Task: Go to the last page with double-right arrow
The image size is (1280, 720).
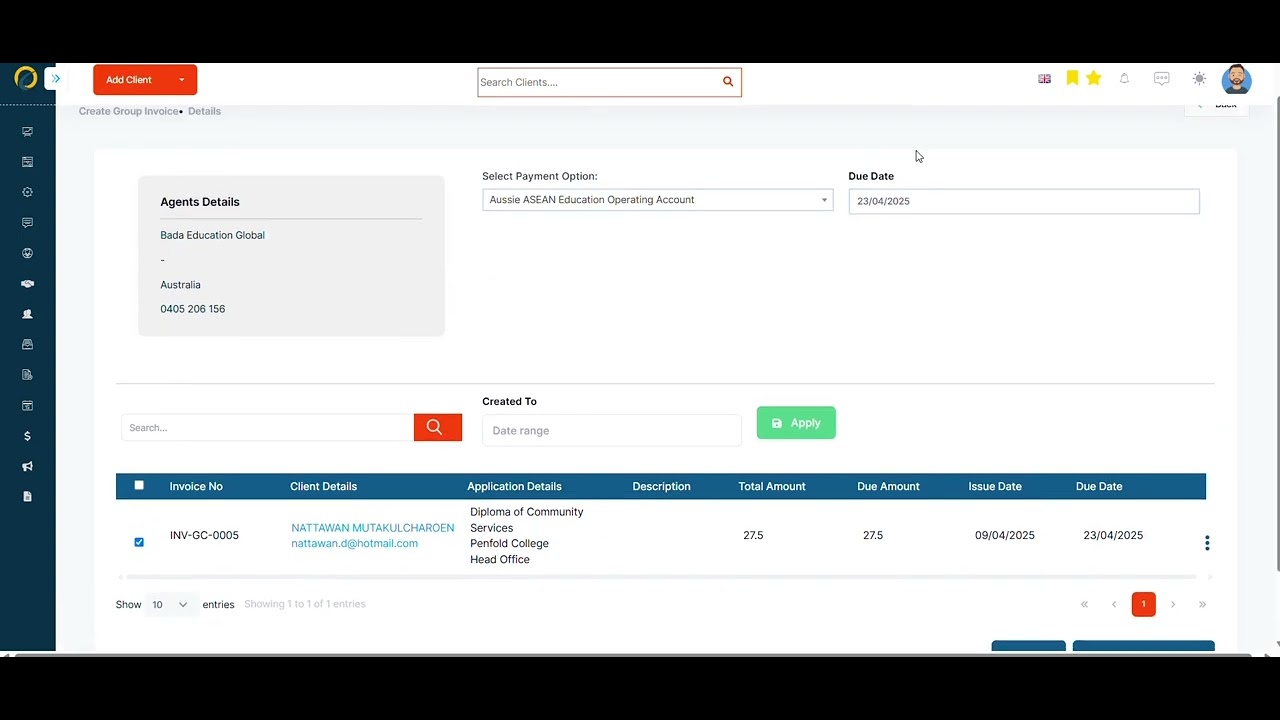Action: (1202, 604)
